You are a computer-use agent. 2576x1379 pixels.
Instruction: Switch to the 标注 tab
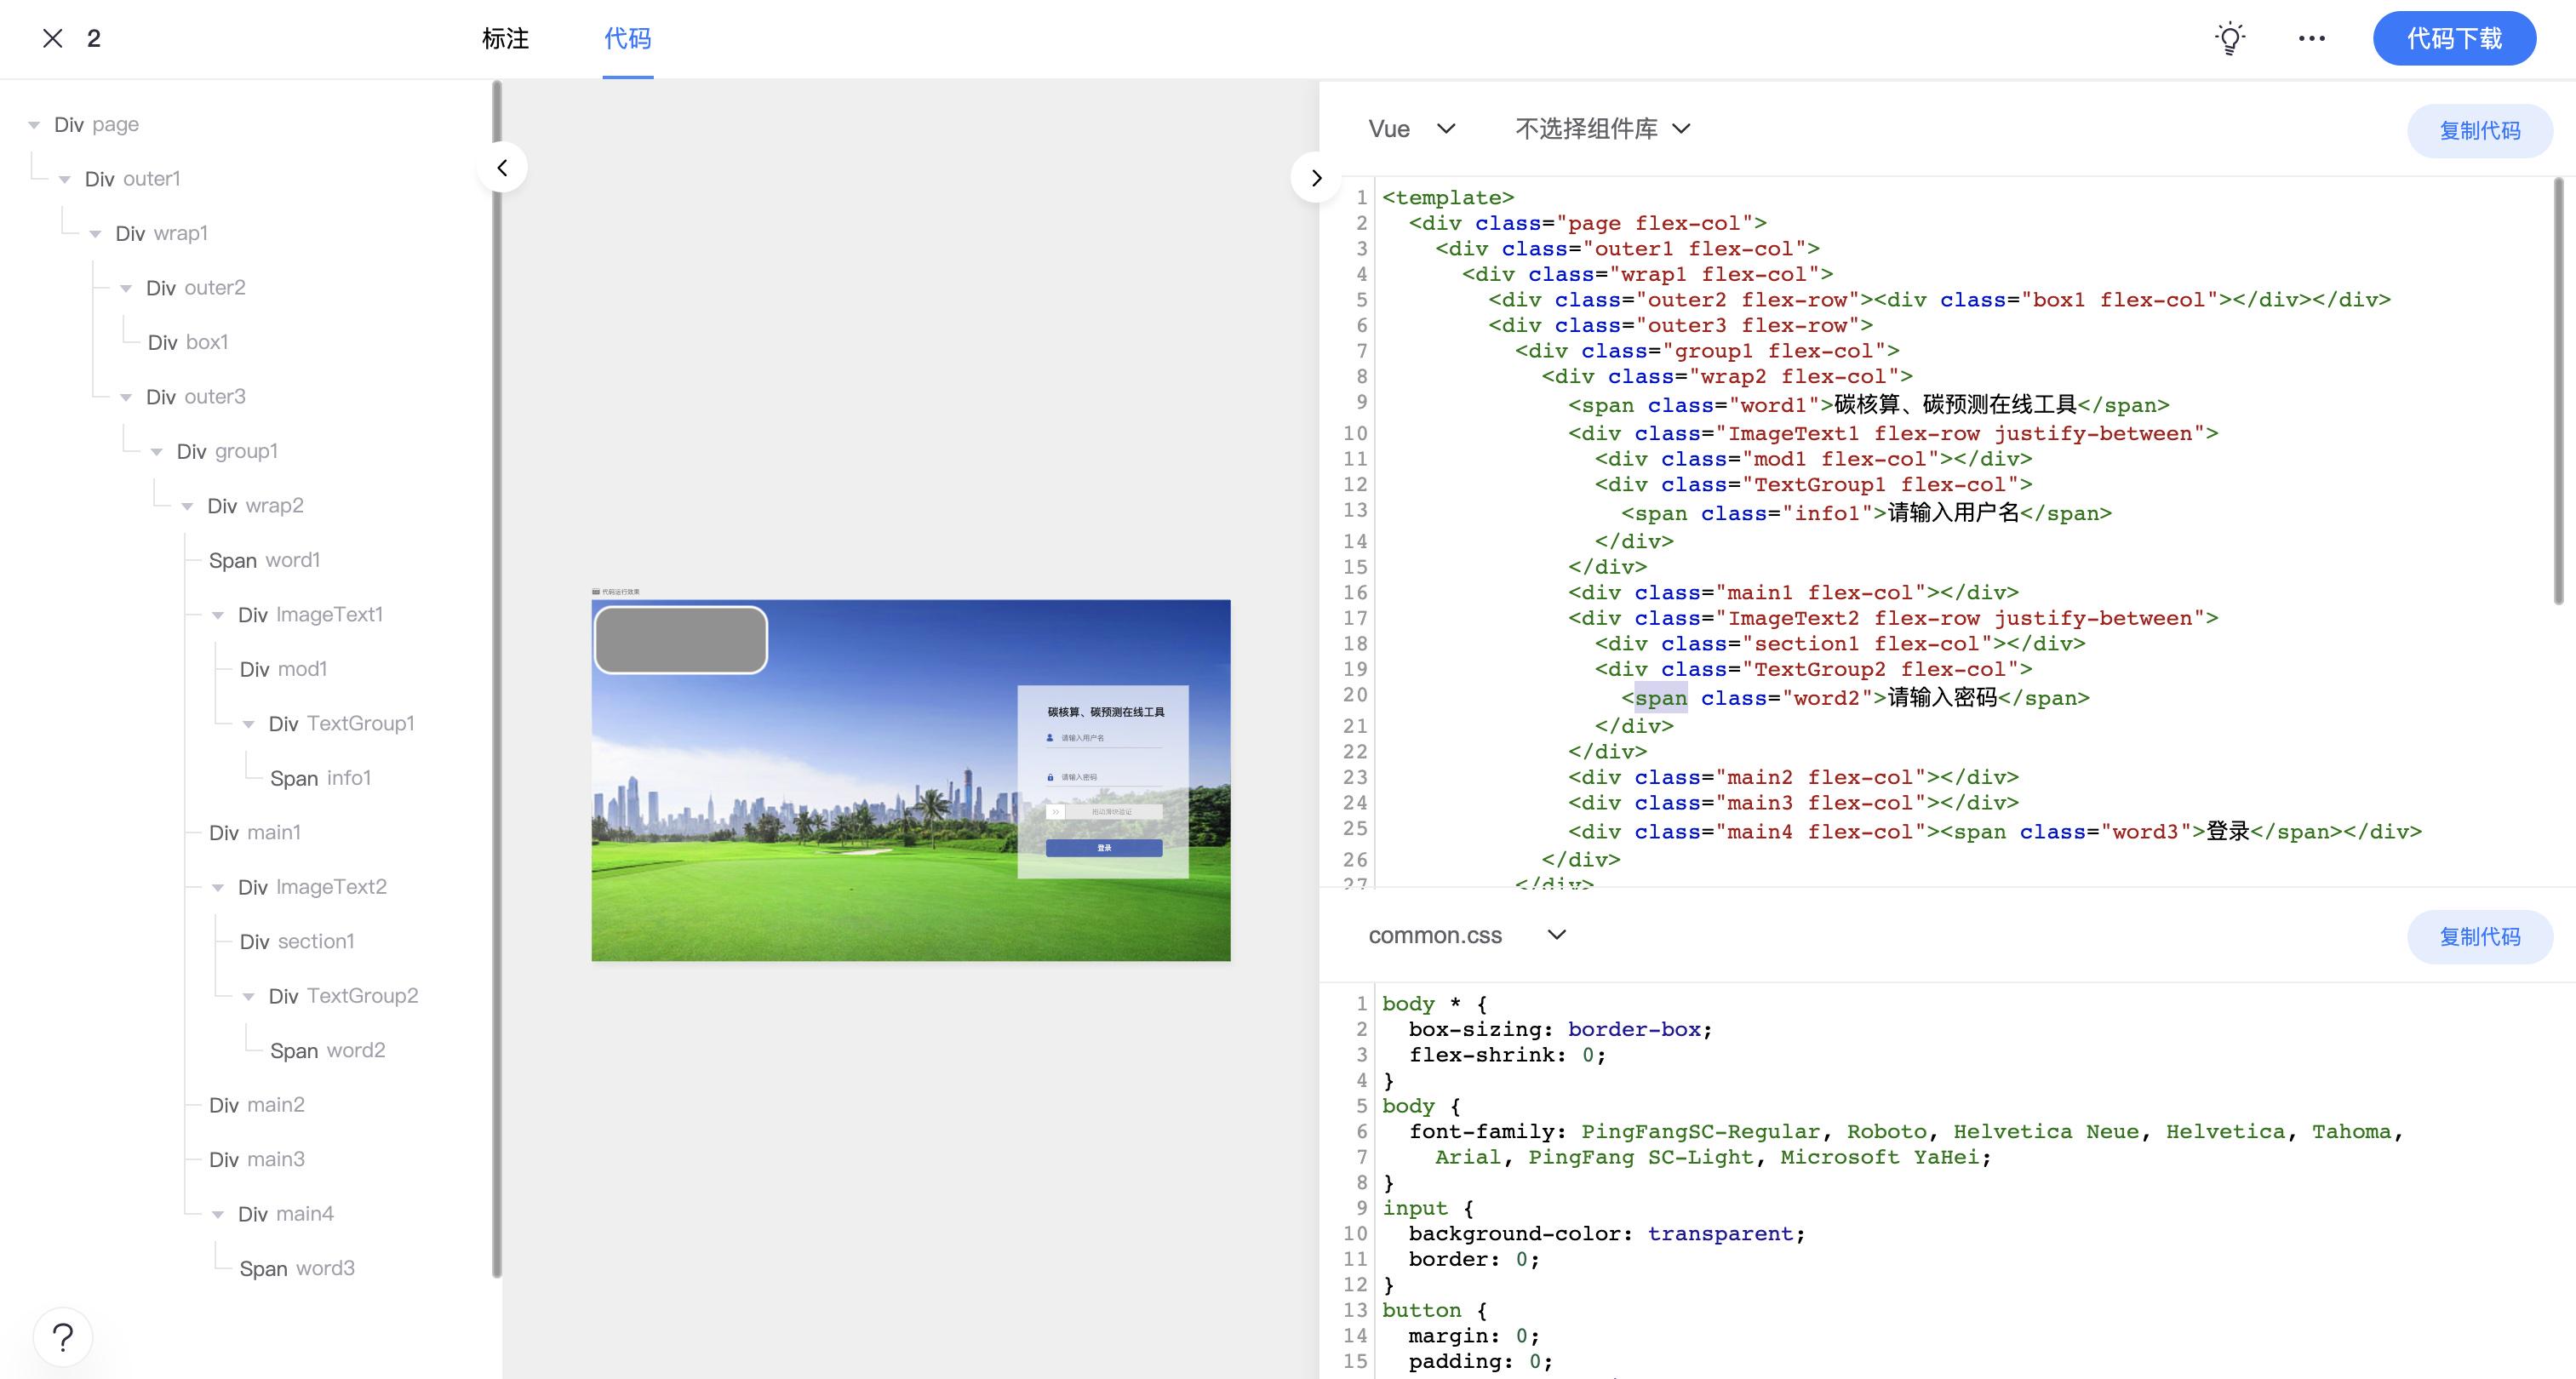coord(505,38)
